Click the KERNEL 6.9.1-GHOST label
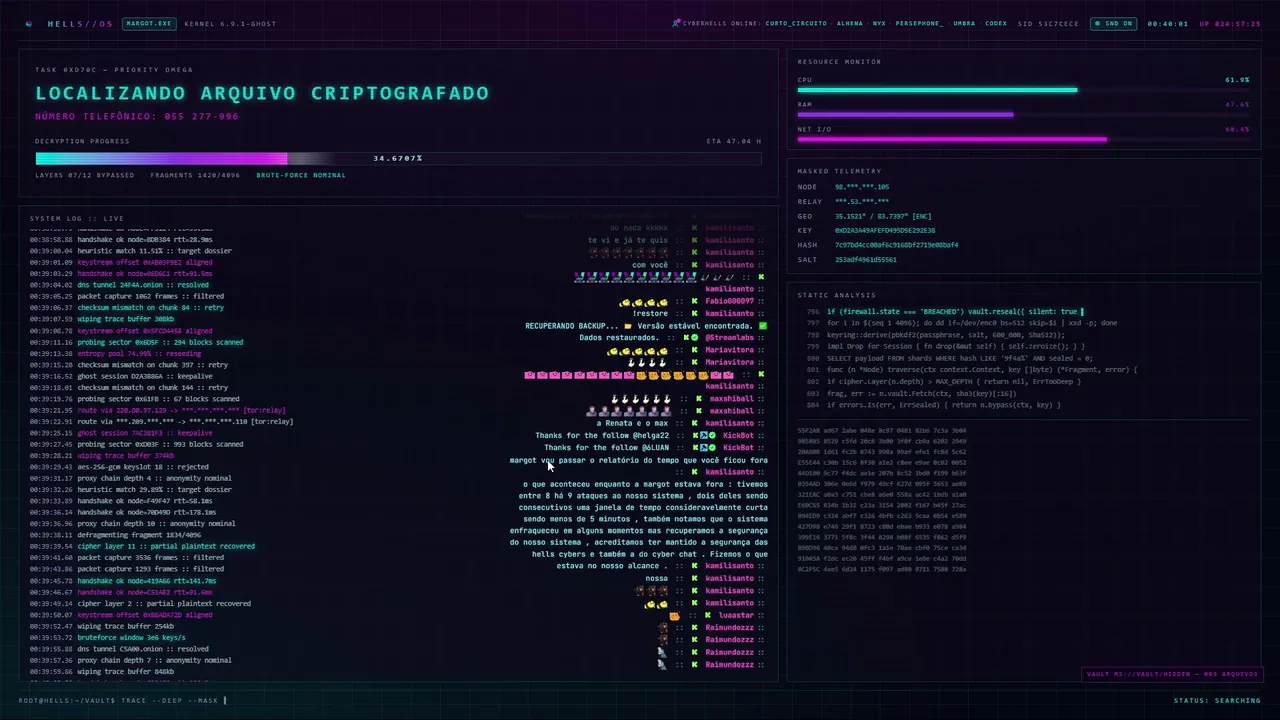Viewport: 1280px width, 720px height. [230, 23]
